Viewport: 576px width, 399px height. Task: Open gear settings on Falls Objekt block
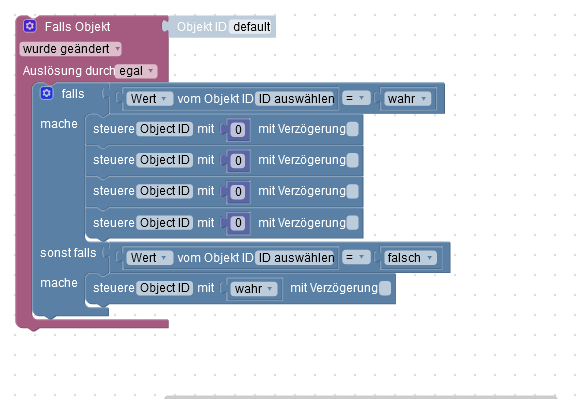click(x=30, y=26)
